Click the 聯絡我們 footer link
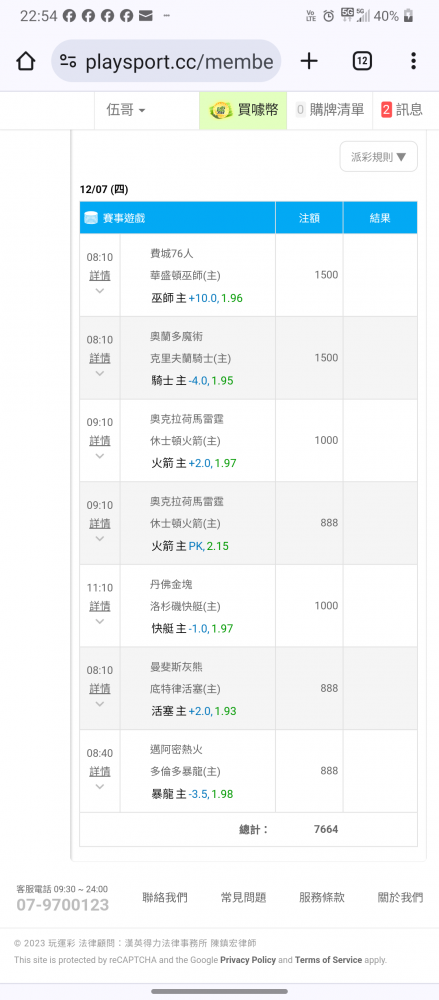The image size is (439, 1000). [165, 897]
